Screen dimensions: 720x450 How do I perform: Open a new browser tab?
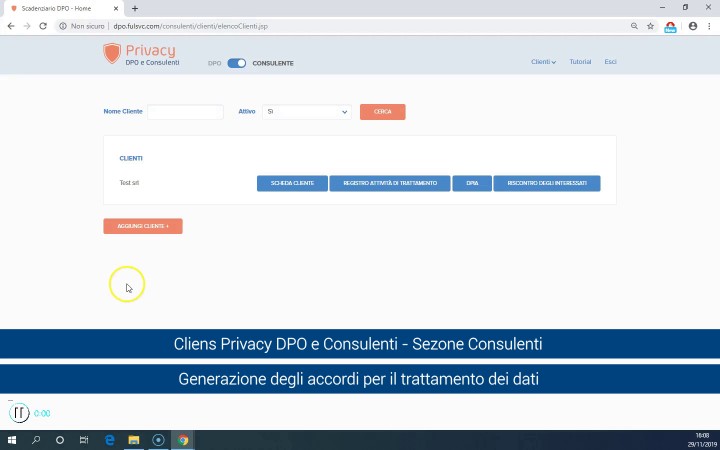coord(135,8)
